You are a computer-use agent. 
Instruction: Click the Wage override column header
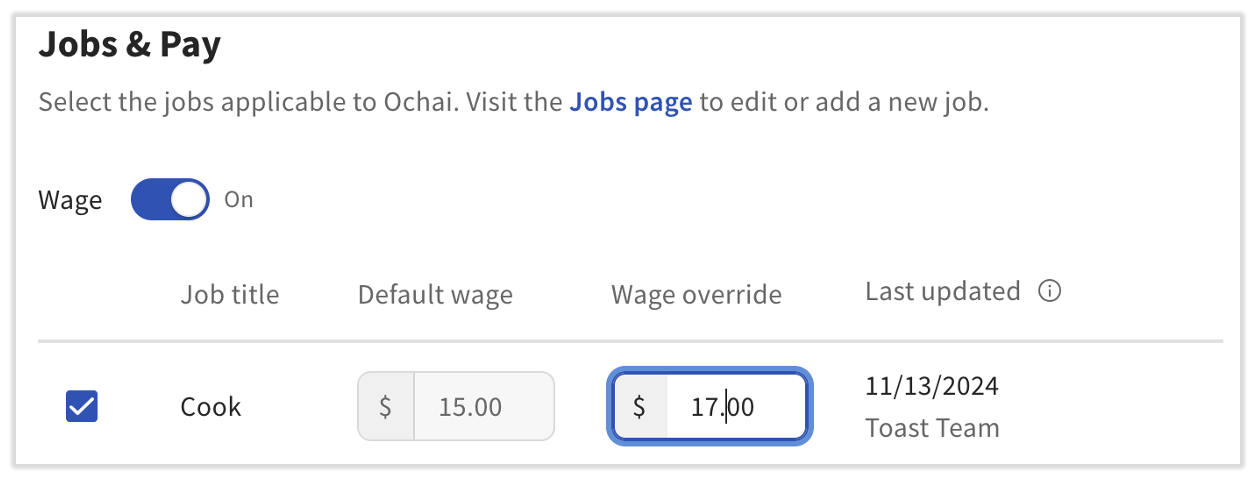click(x=696, y=295)
